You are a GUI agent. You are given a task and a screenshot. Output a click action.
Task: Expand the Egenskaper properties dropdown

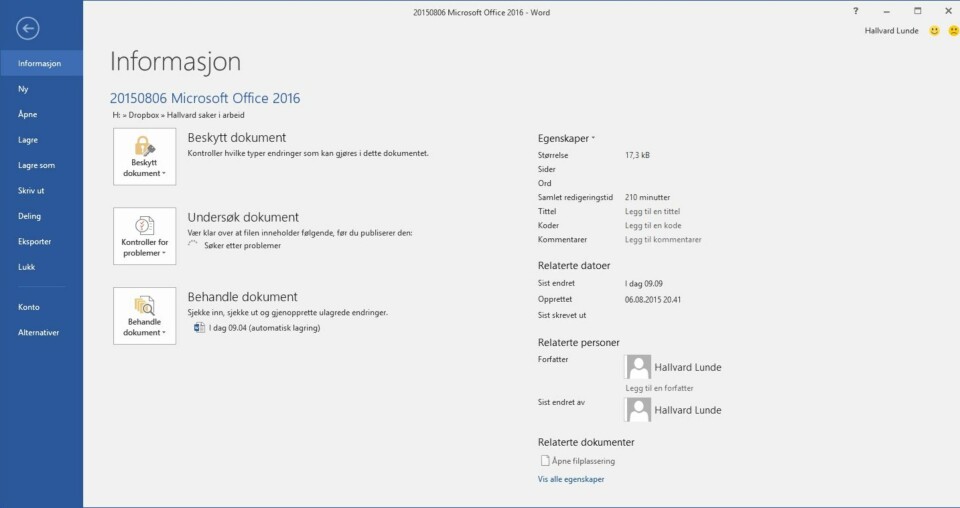click(566, 138)
